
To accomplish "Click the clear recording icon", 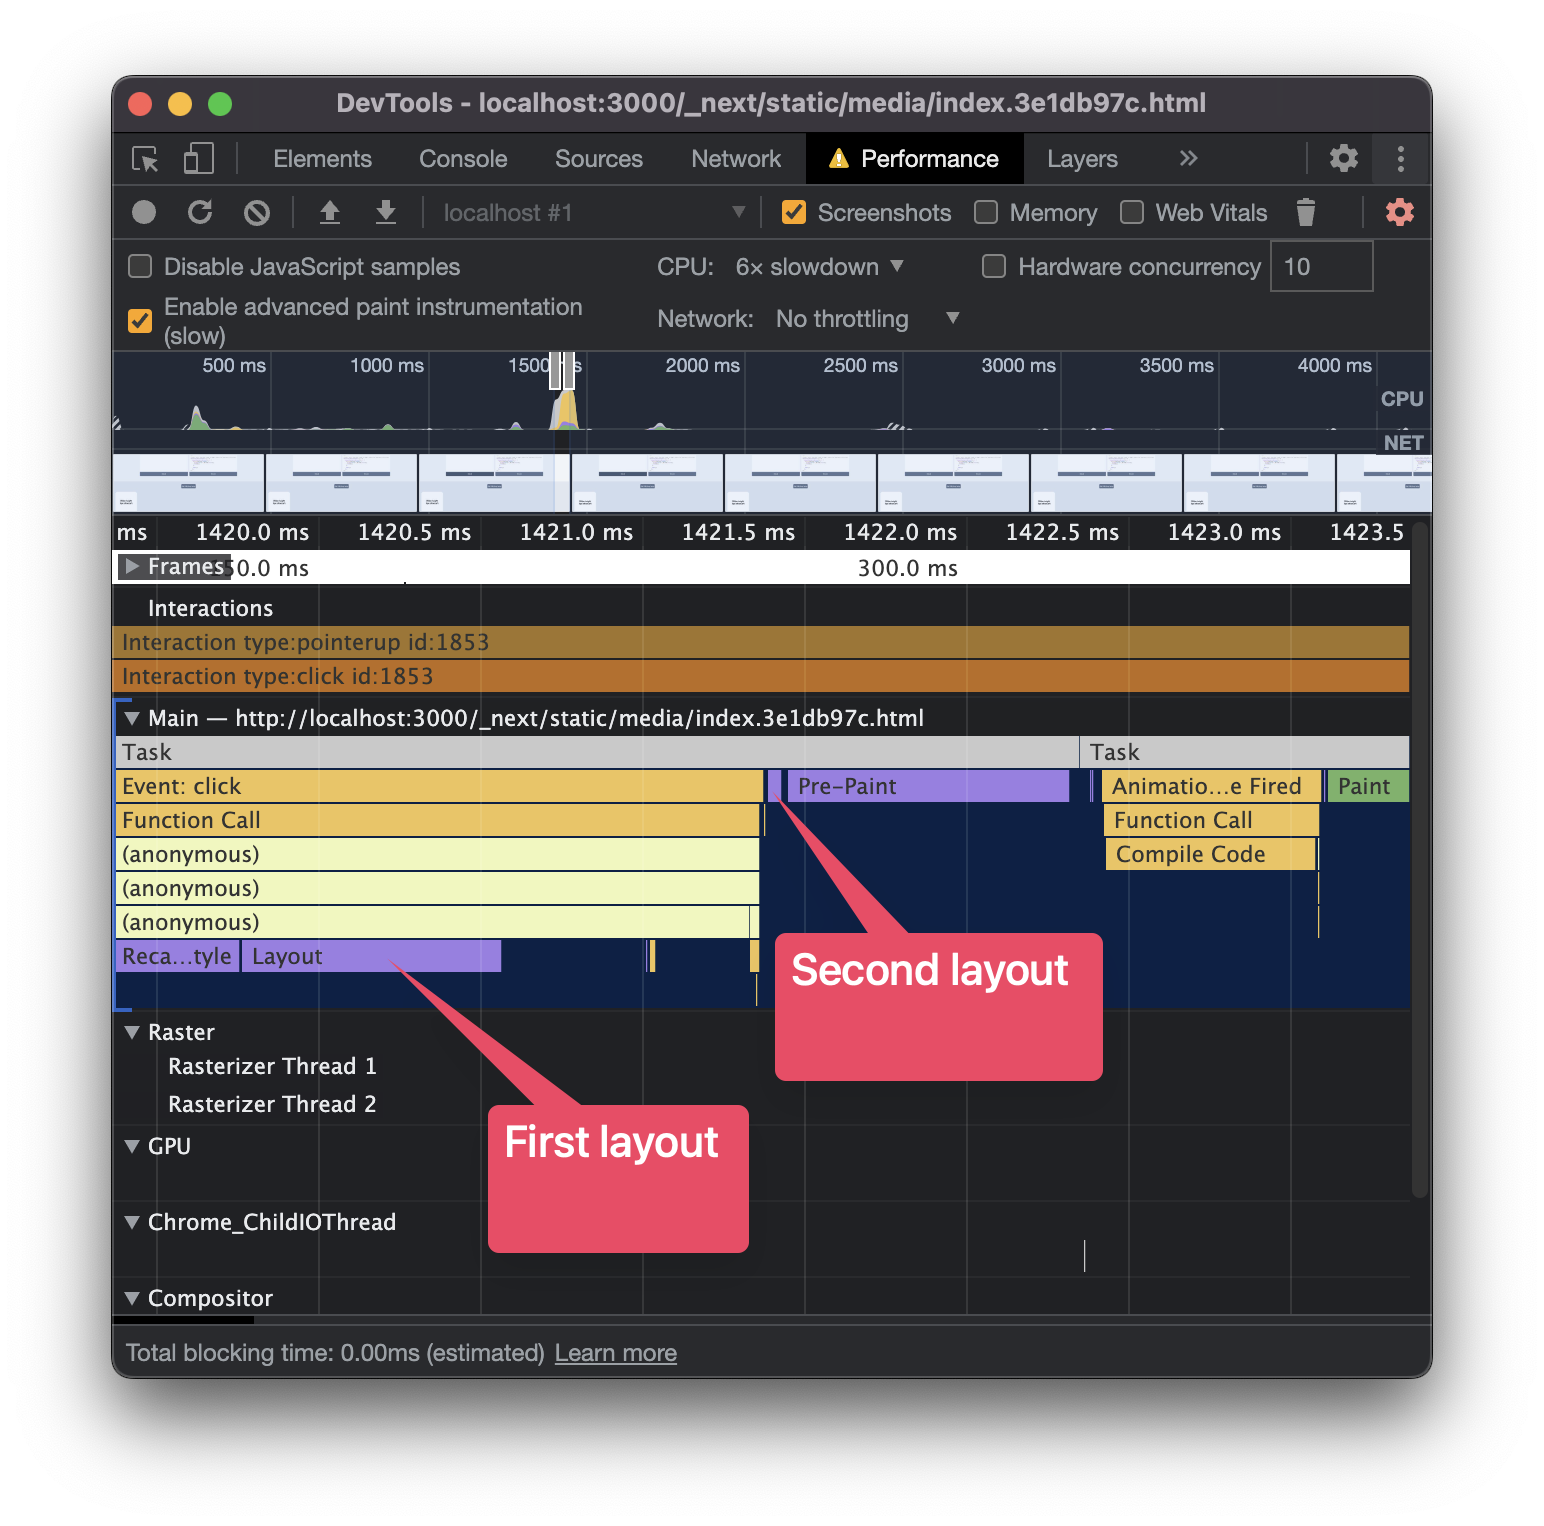I will pyautogui.click(x=257, y=212).
